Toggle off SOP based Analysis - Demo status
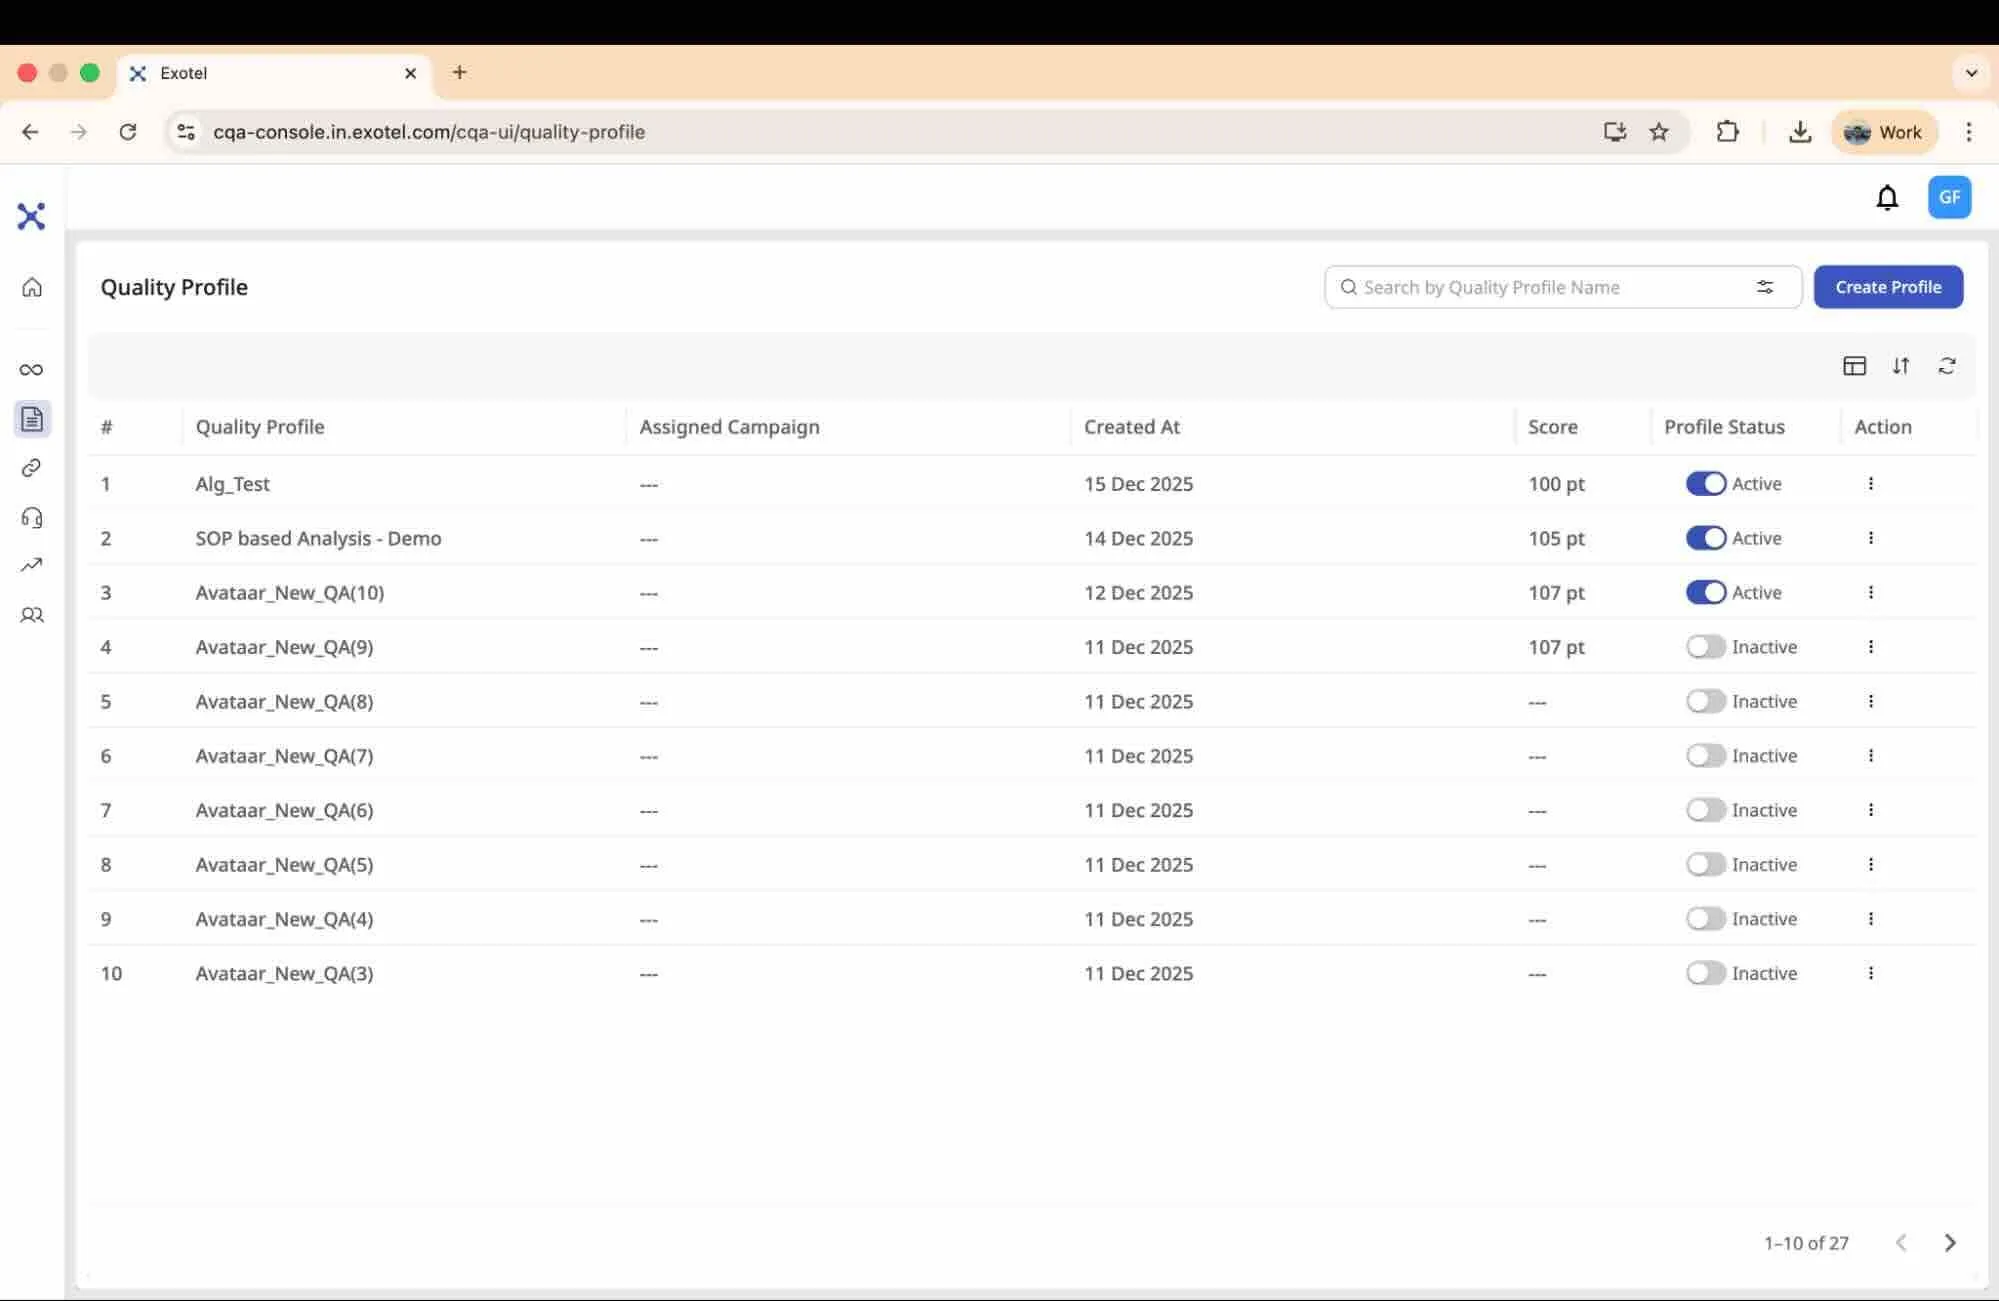The width and height of the screenshot is (1999, 1301). point(1705,538)
